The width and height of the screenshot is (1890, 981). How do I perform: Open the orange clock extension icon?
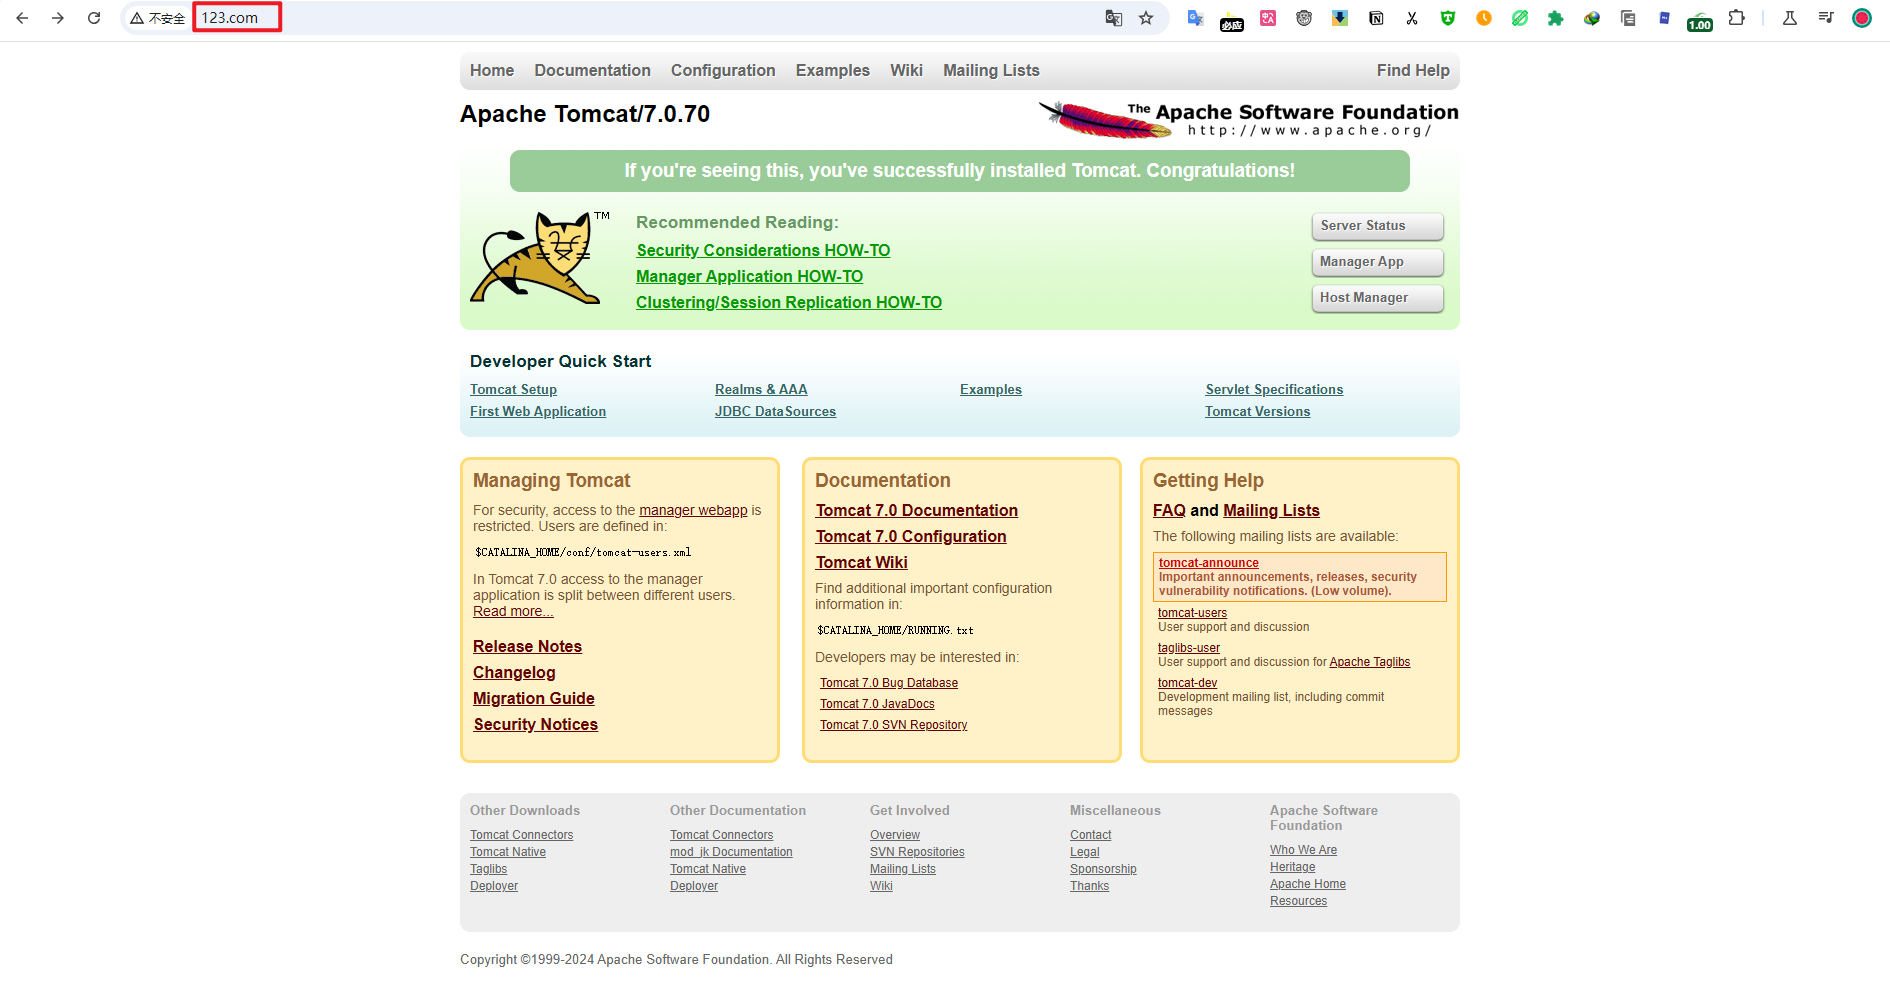1484,18
